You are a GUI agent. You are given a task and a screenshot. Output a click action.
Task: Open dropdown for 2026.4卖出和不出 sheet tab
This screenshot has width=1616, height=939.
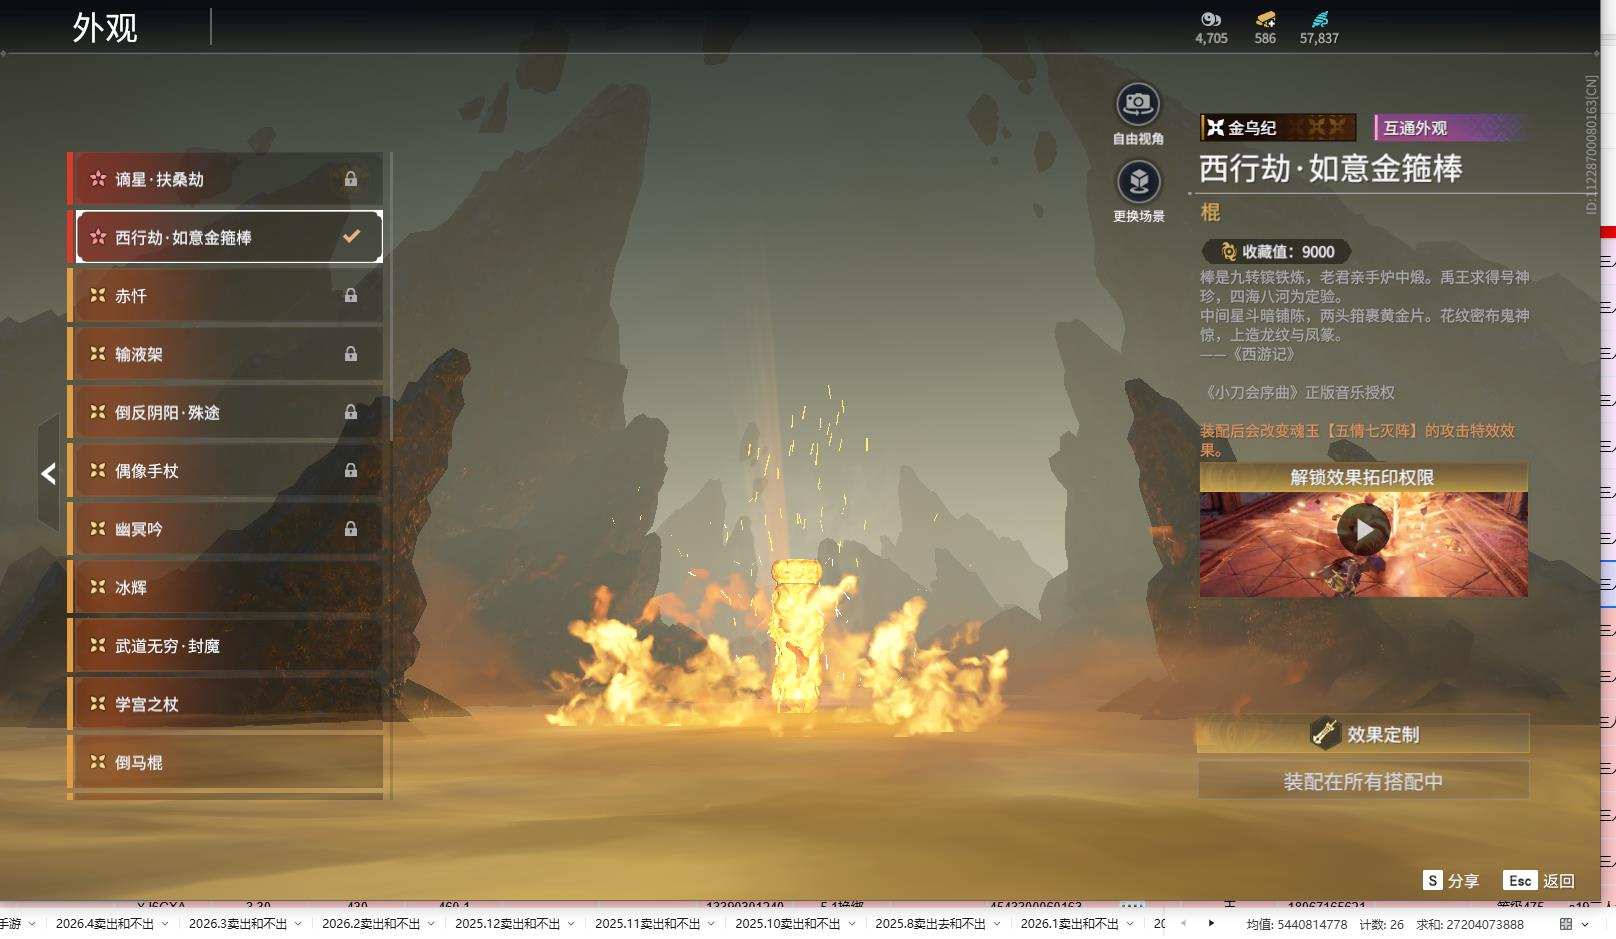click(x=165, y=924)
